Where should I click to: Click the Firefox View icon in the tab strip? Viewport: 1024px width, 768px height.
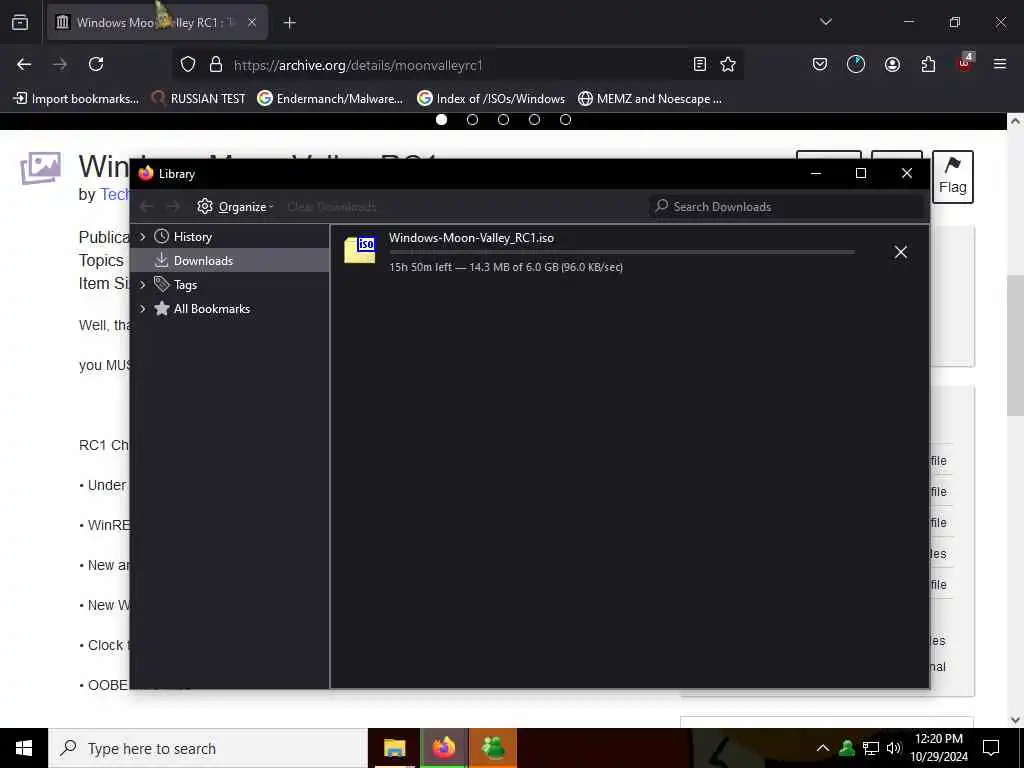tap(20, 22)
